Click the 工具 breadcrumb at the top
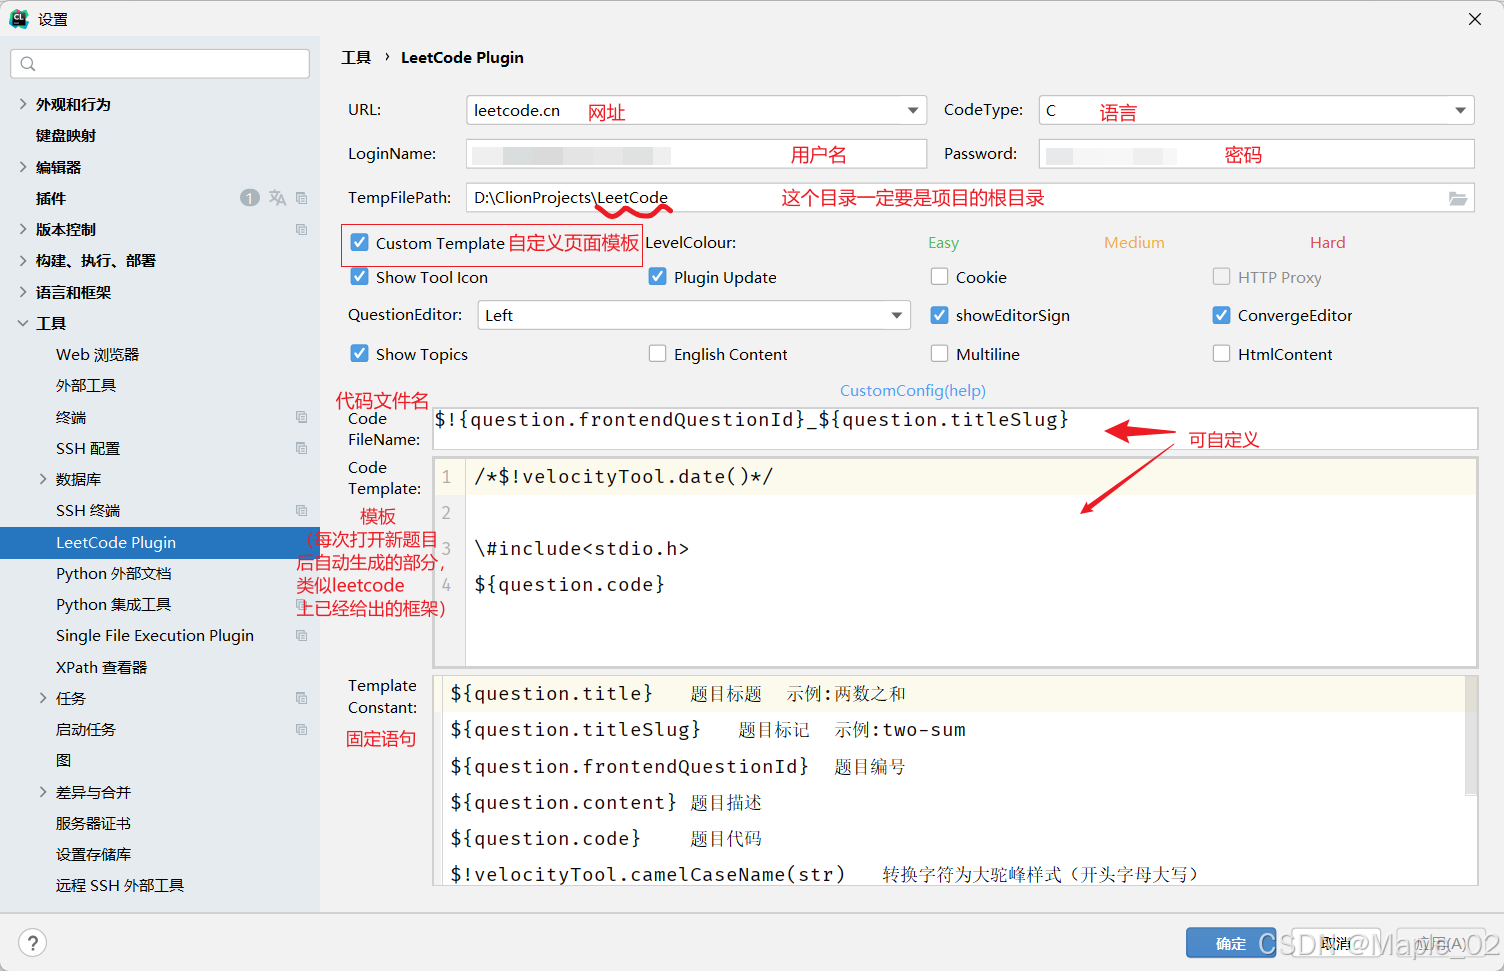This screenshot has height=971, width=1504. click(355, 57)
